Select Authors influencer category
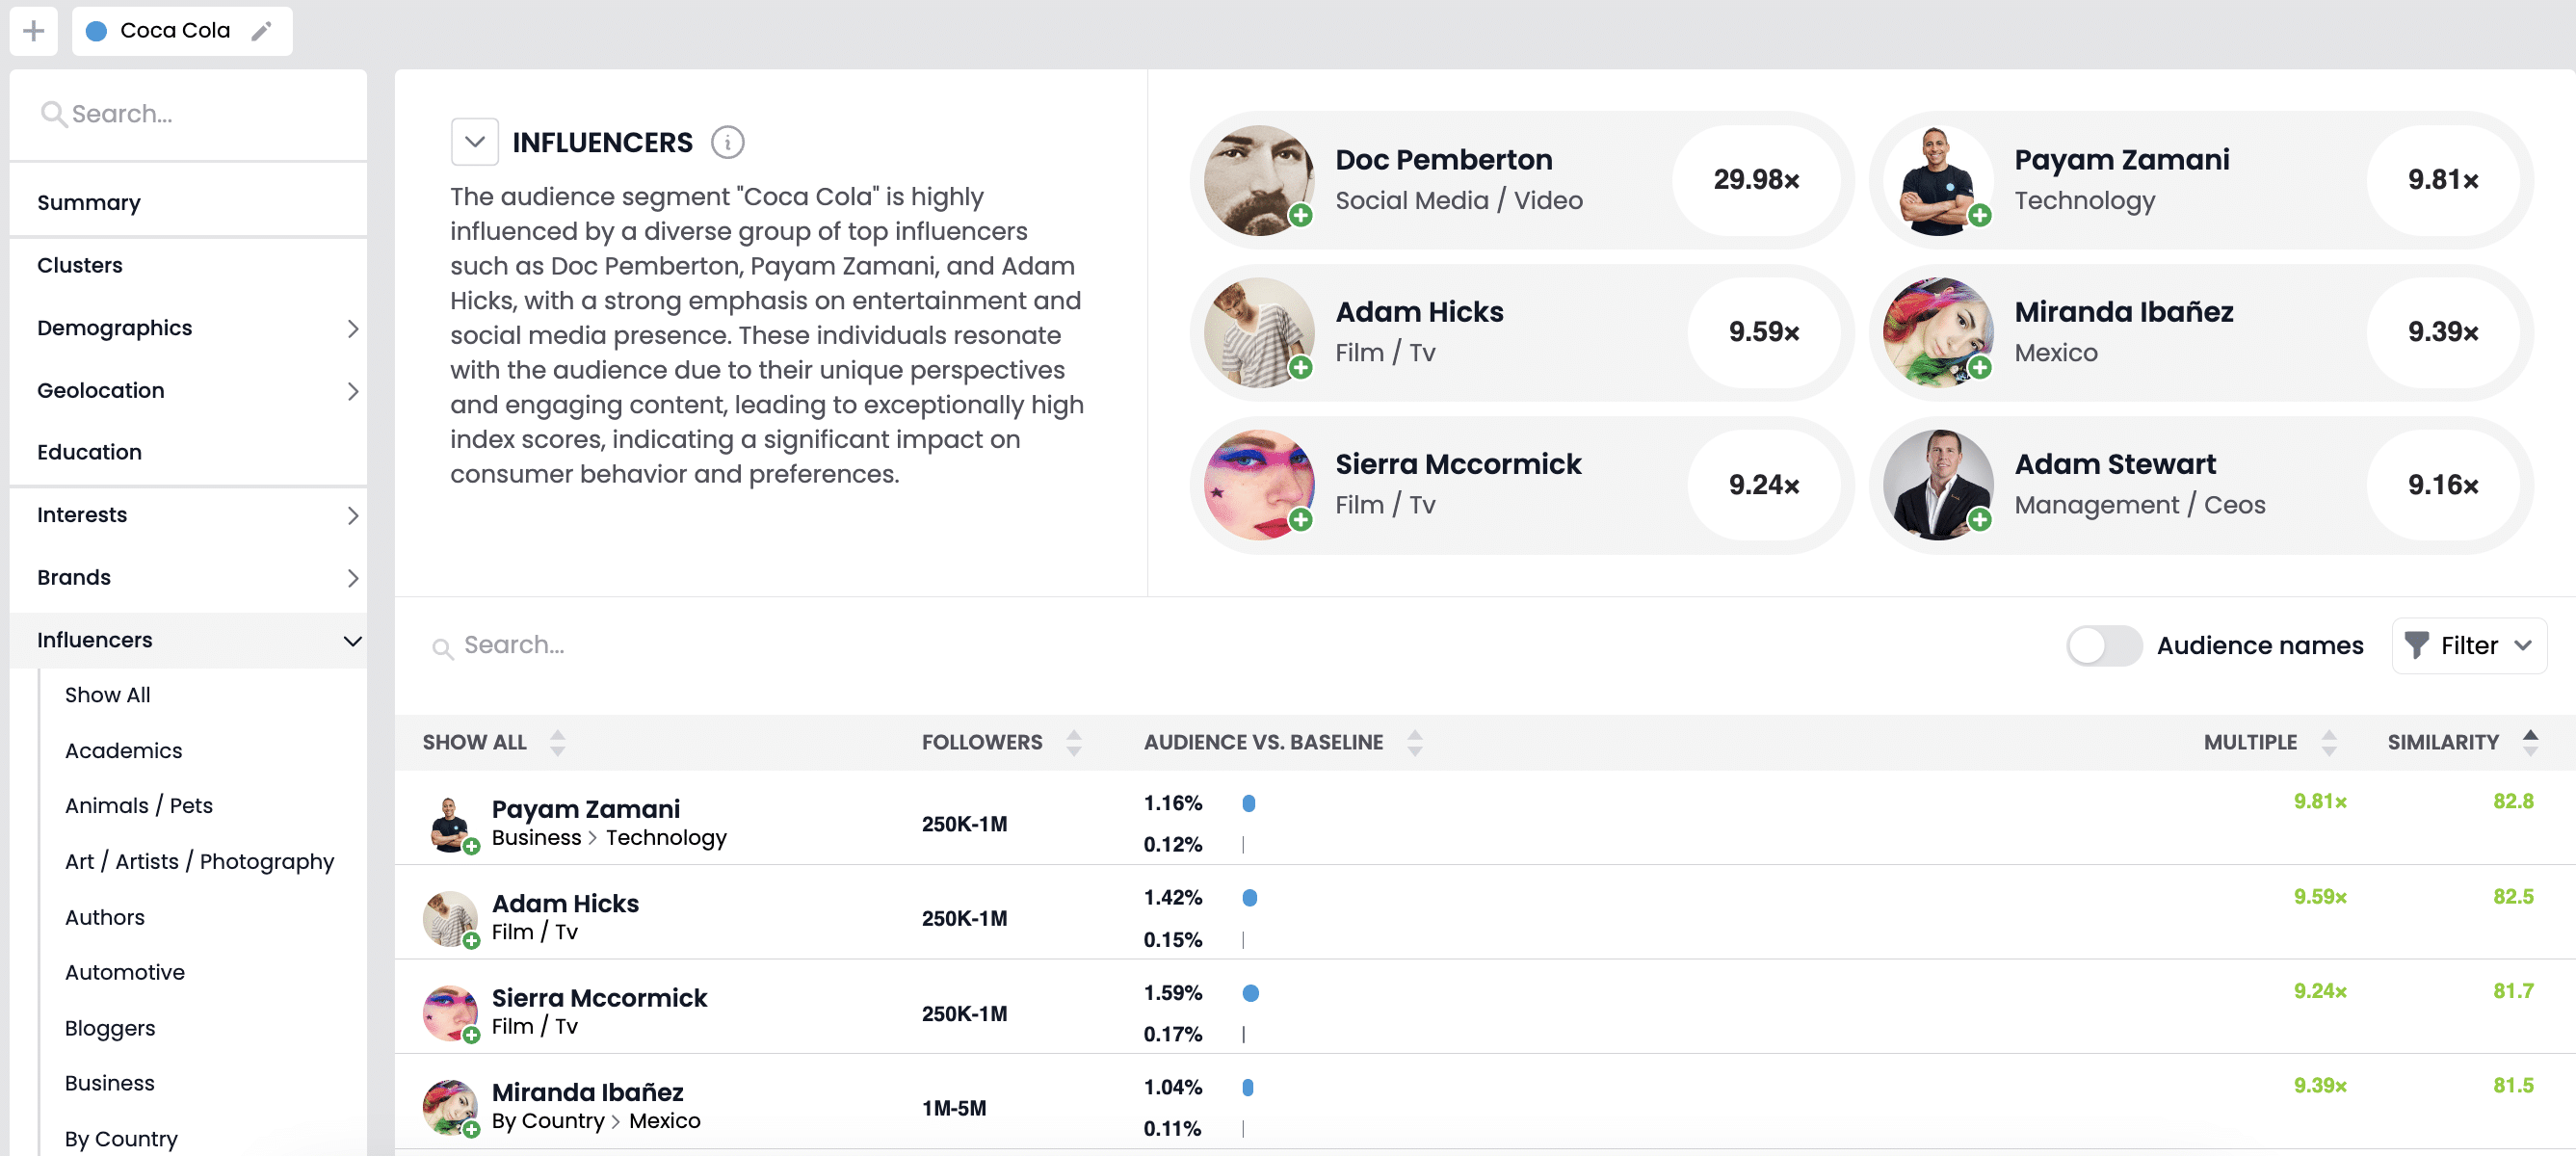Image resolution: width=2576 pixels, height=1156 pixels. tap(104, 917)
